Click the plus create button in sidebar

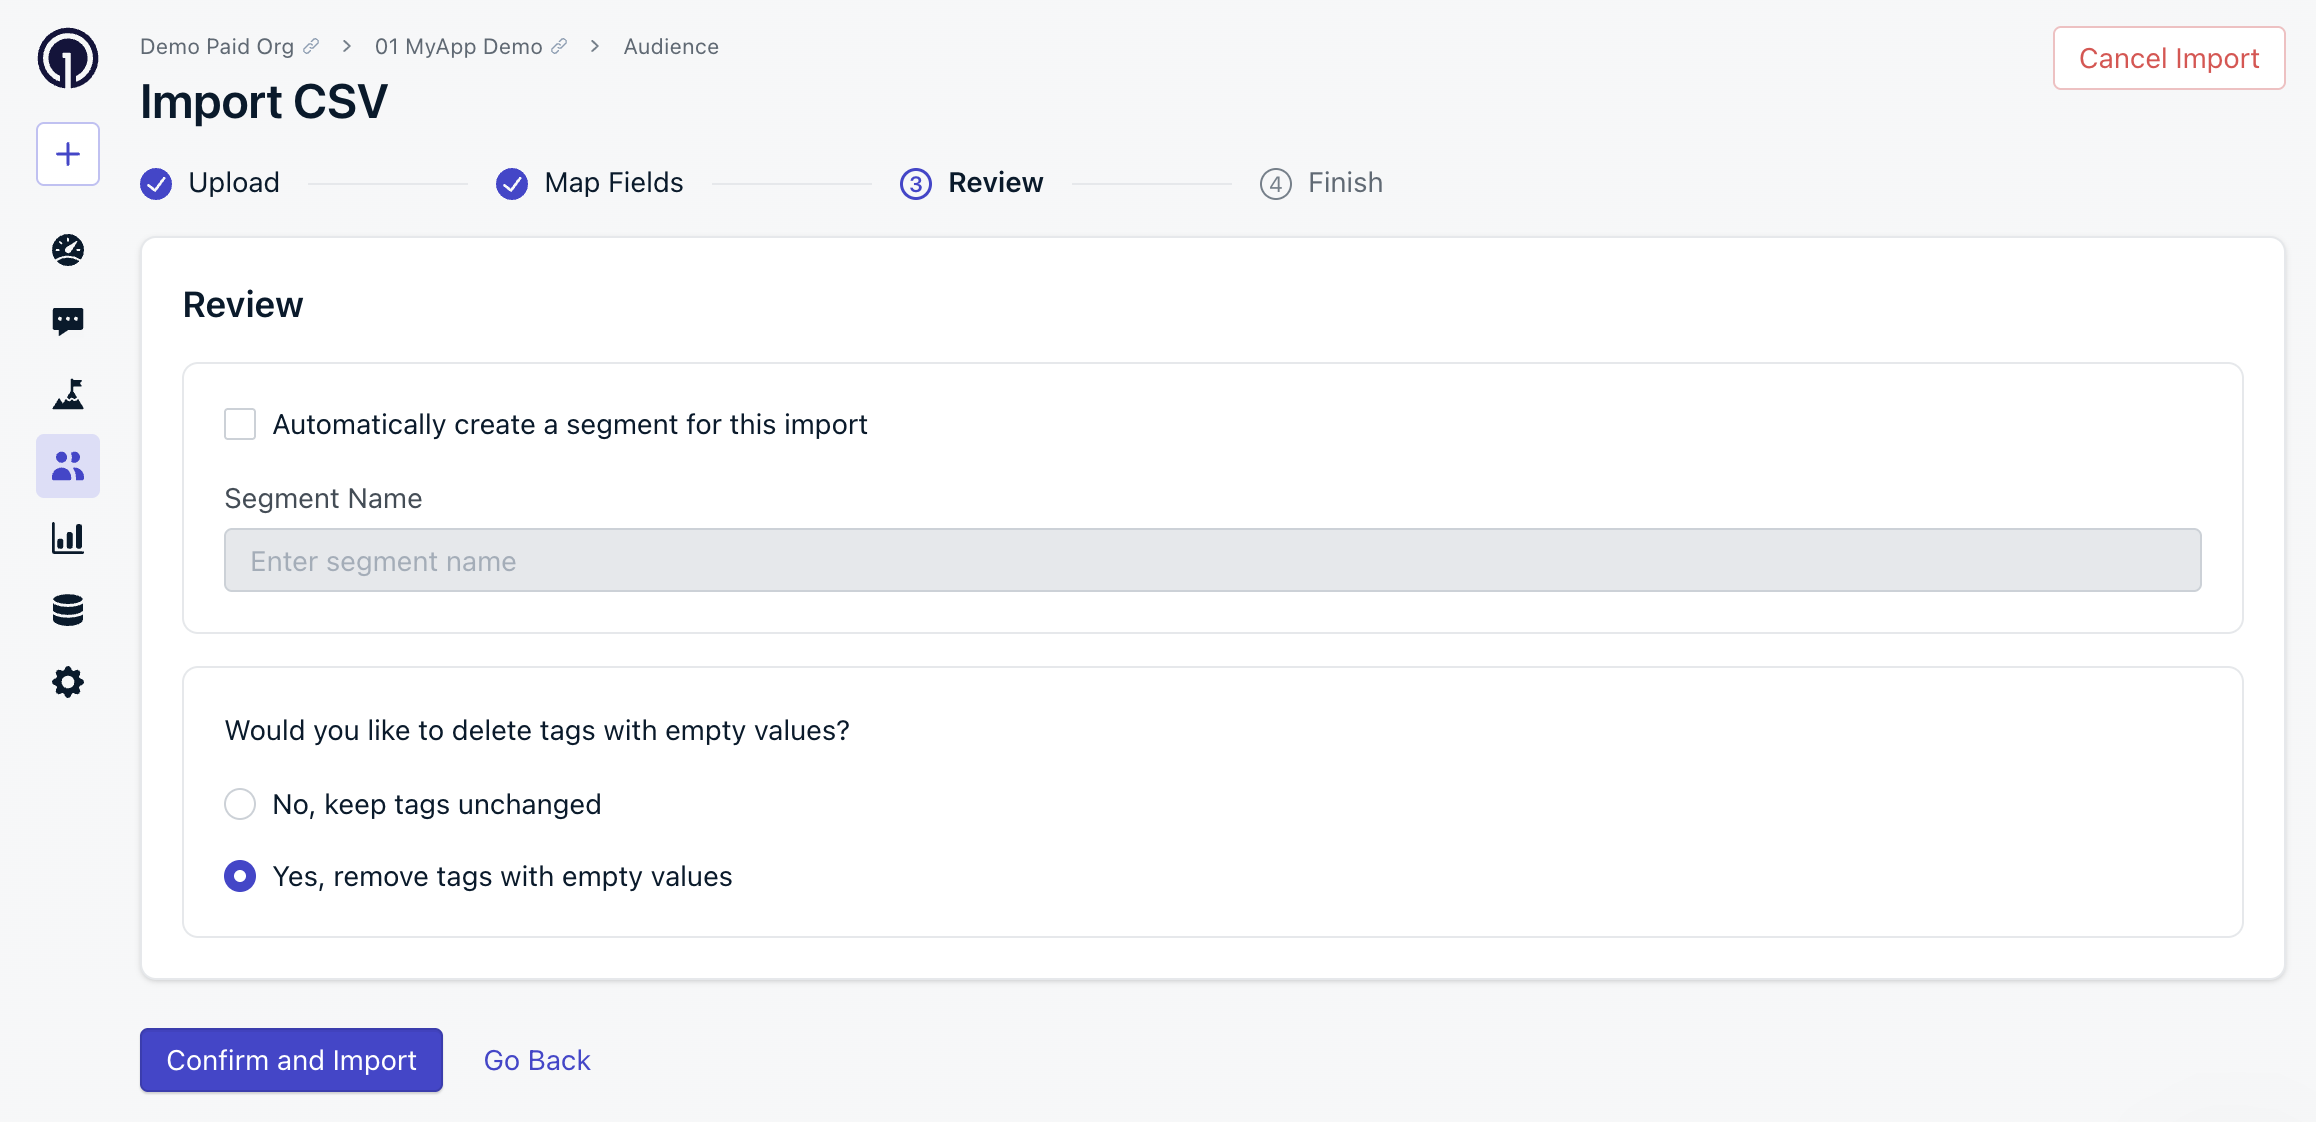(68, 154)
